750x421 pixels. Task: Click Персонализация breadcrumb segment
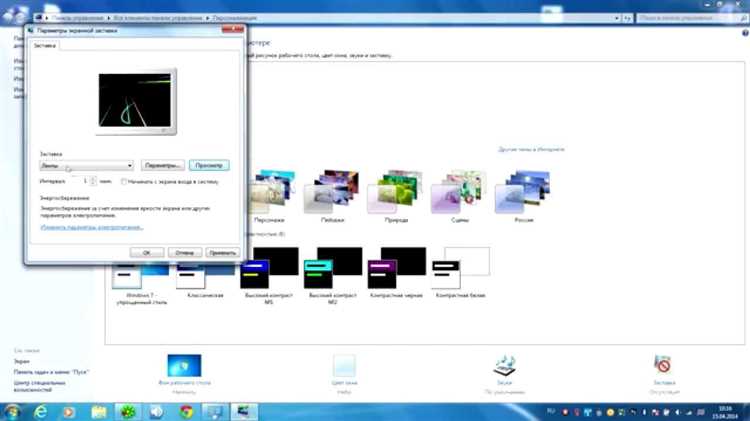click(235, 18)
